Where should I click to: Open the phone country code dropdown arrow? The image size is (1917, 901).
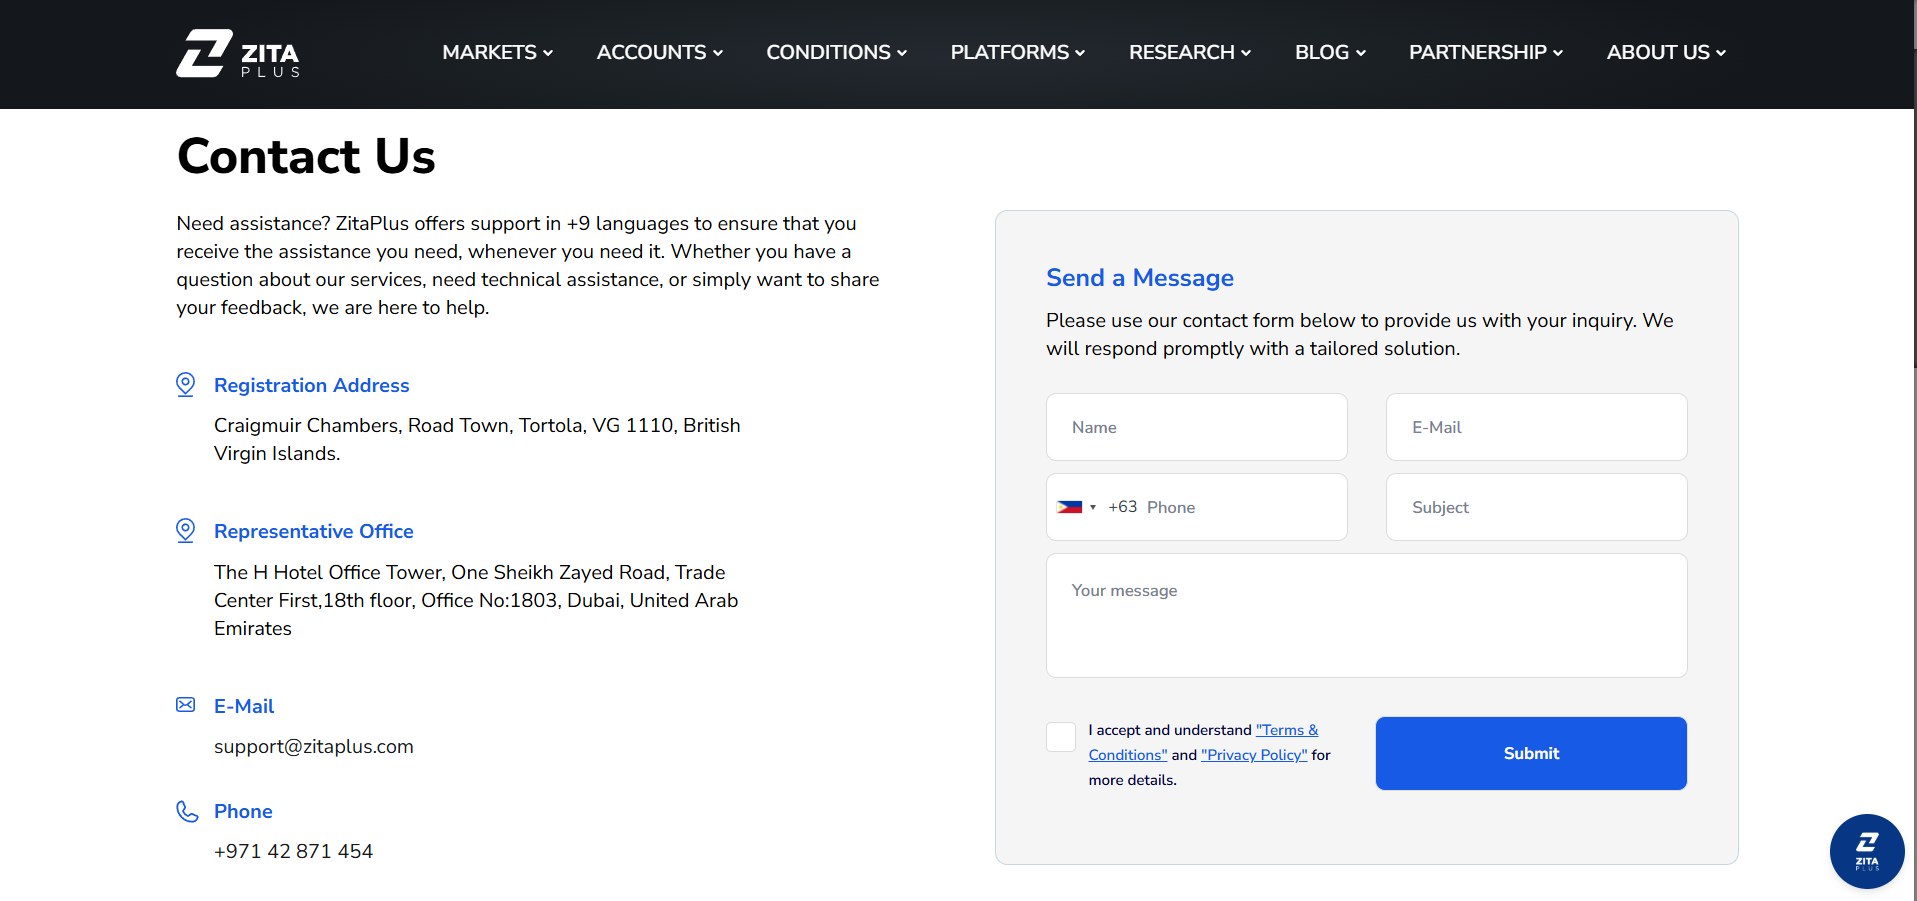click(1093, 507)
